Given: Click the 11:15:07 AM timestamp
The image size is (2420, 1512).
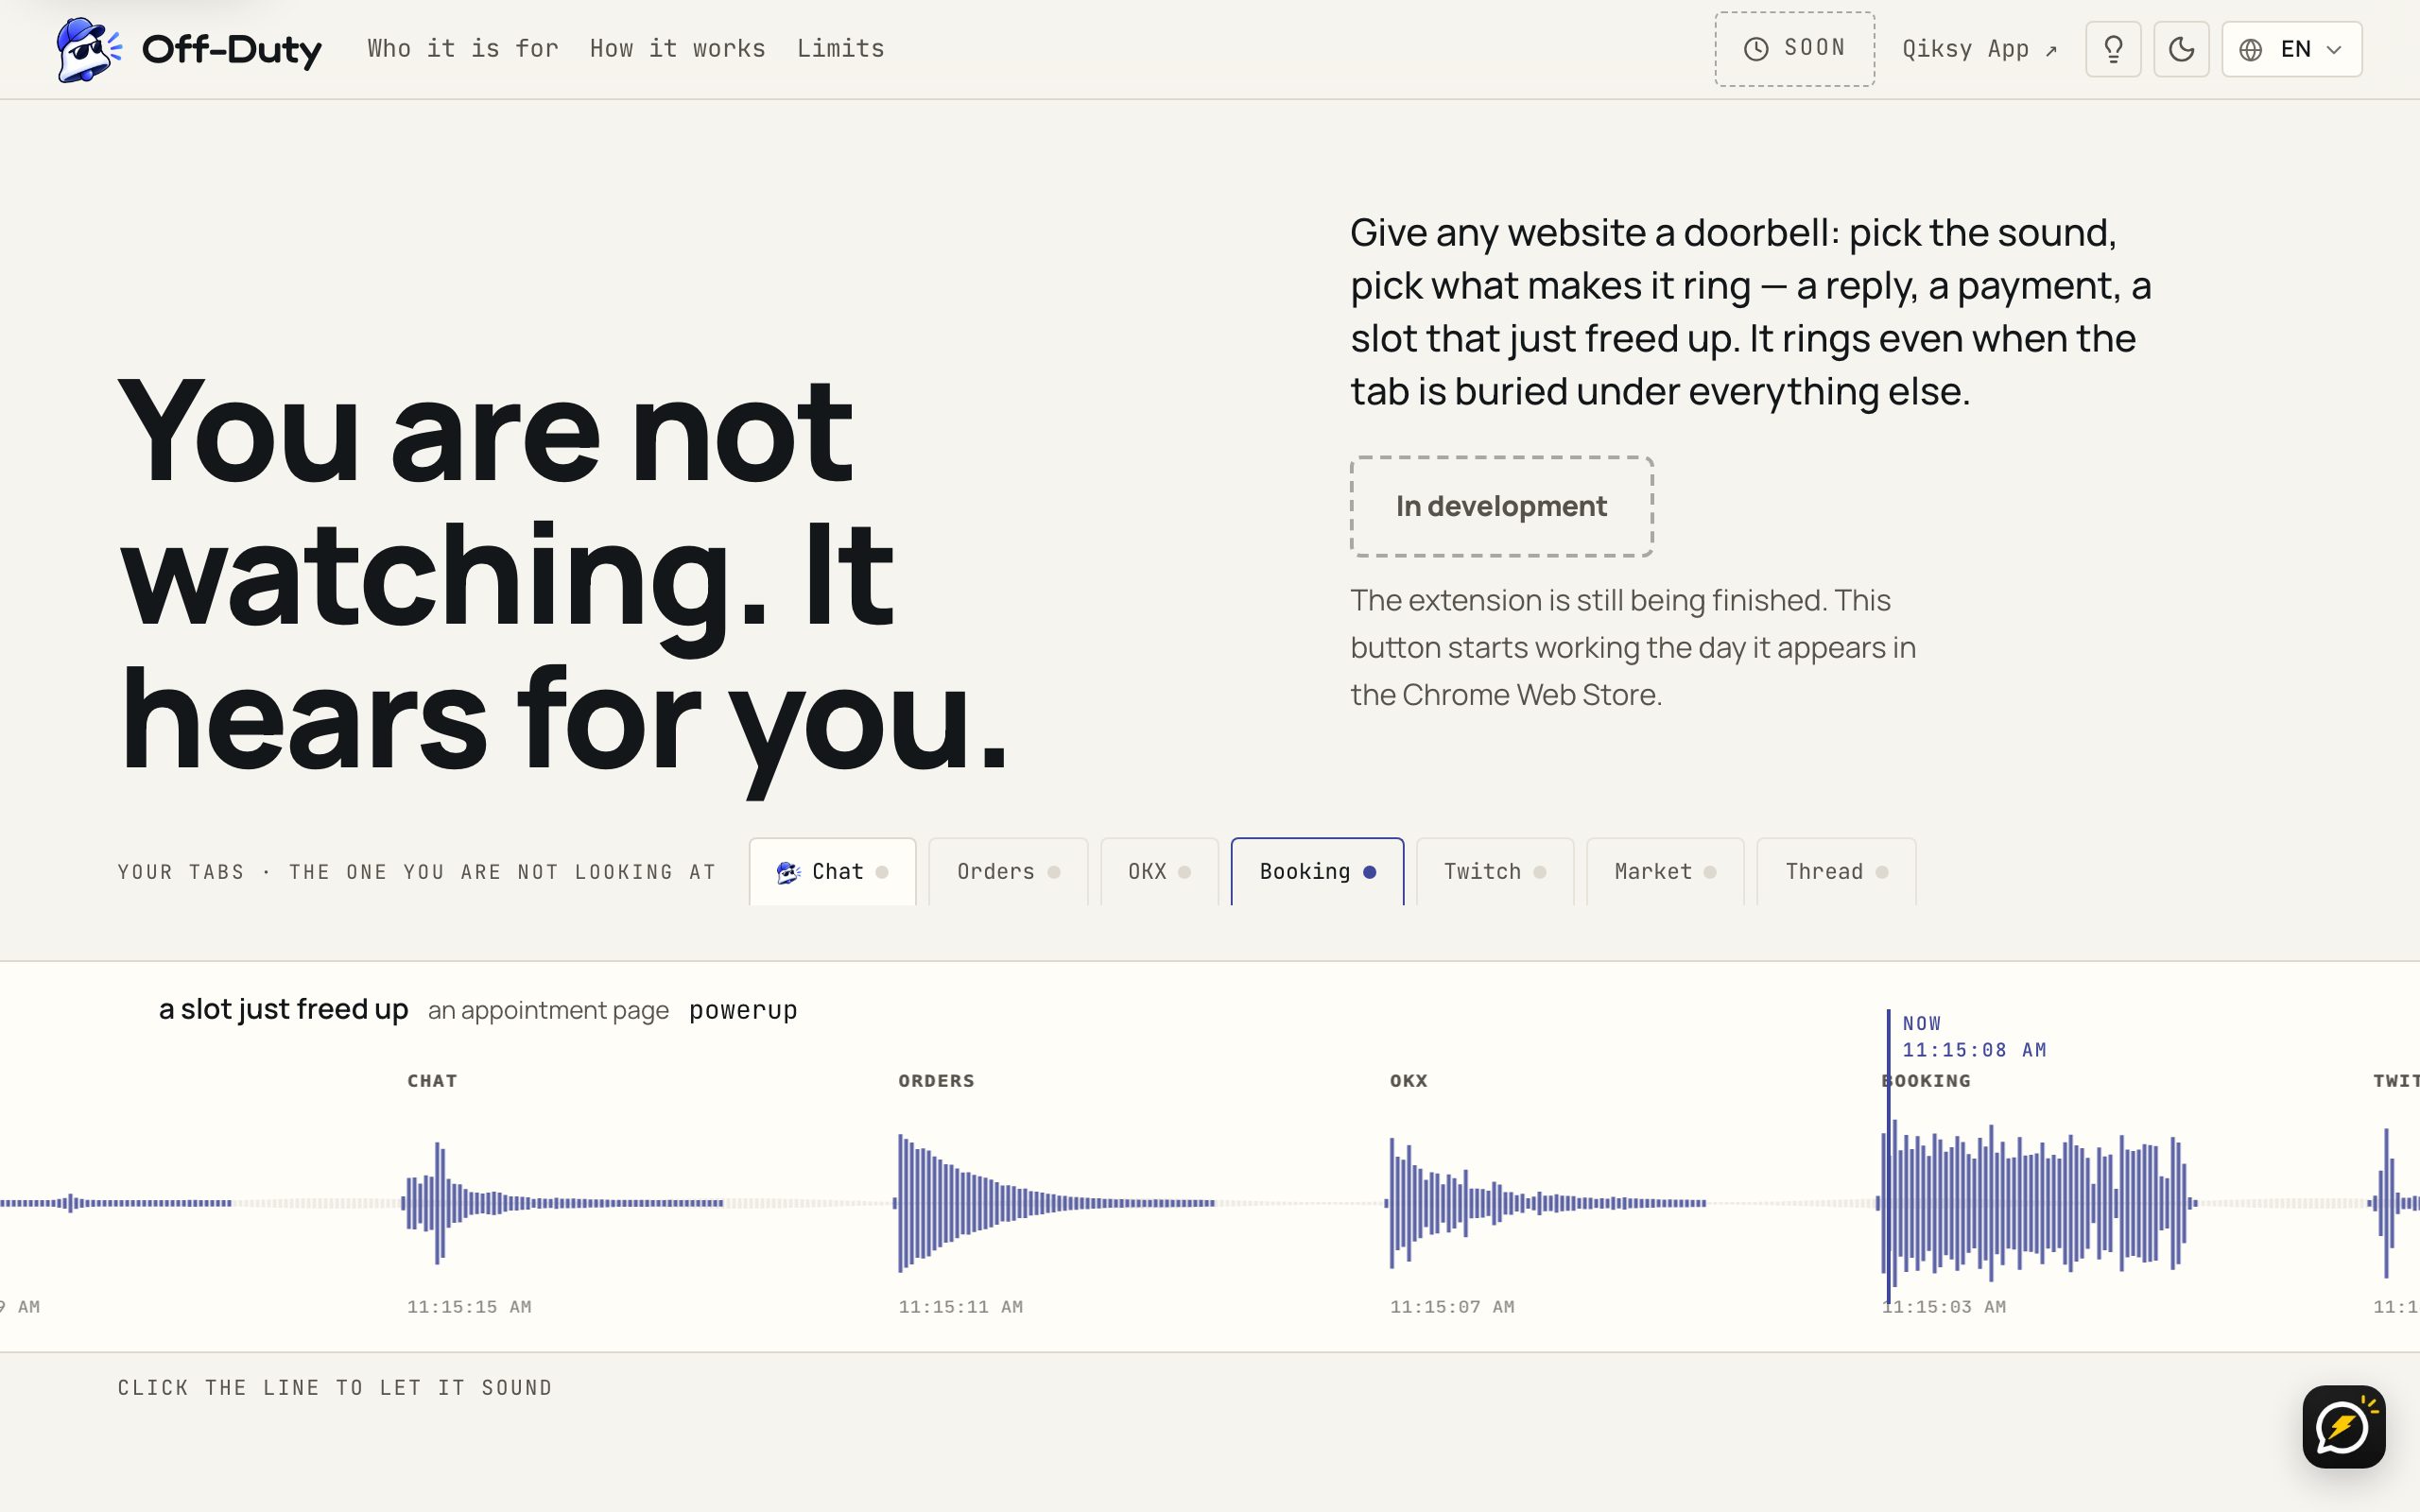Looking at the screenshot, I should pos(1452,1307).
